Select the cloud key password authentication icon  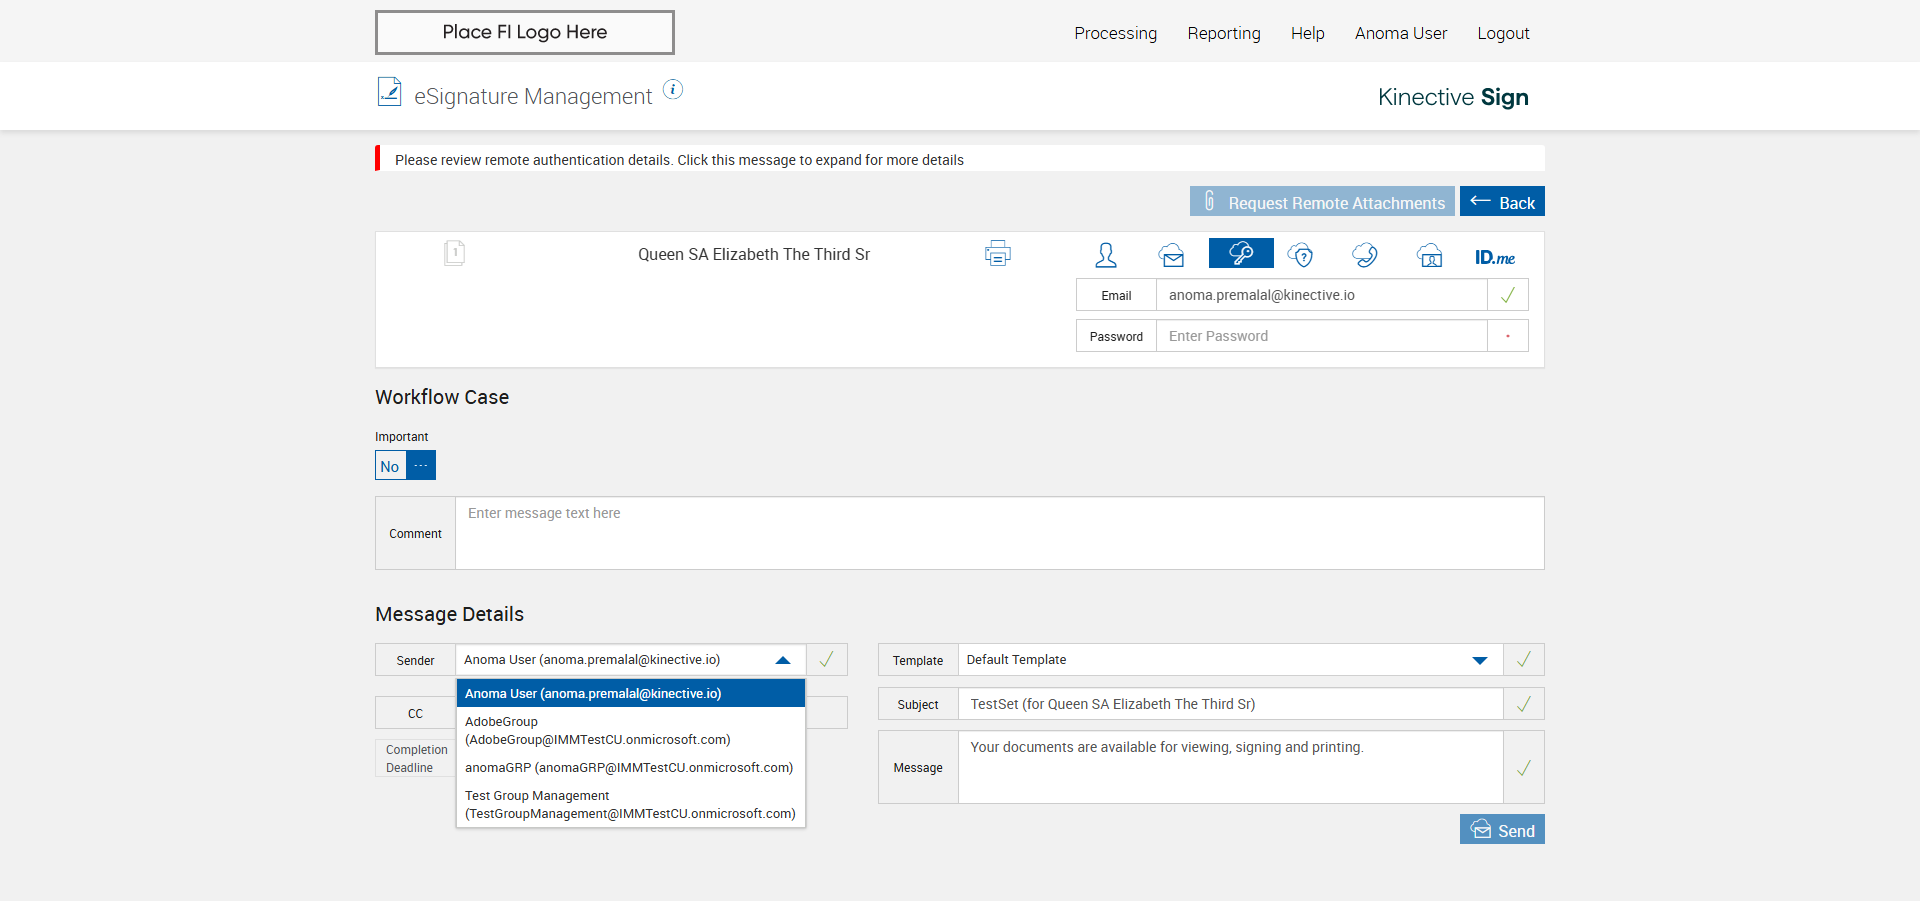coord(1241,254)
